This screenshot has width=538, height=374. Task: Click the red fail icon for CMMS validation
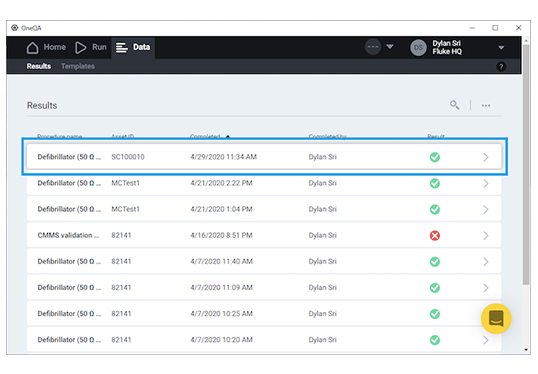pyautogui.click(x=435, y=235)
